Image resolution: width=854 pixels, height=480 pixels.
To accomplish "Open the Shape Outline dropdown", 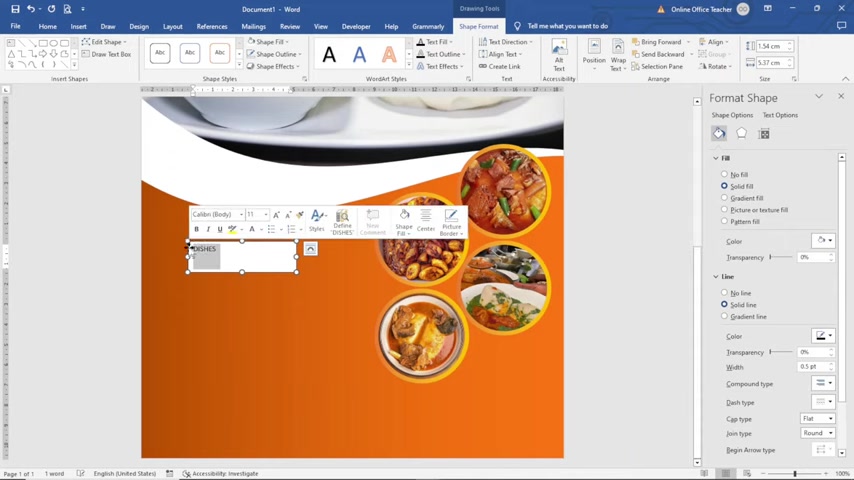I will click(x=275, y=54).
